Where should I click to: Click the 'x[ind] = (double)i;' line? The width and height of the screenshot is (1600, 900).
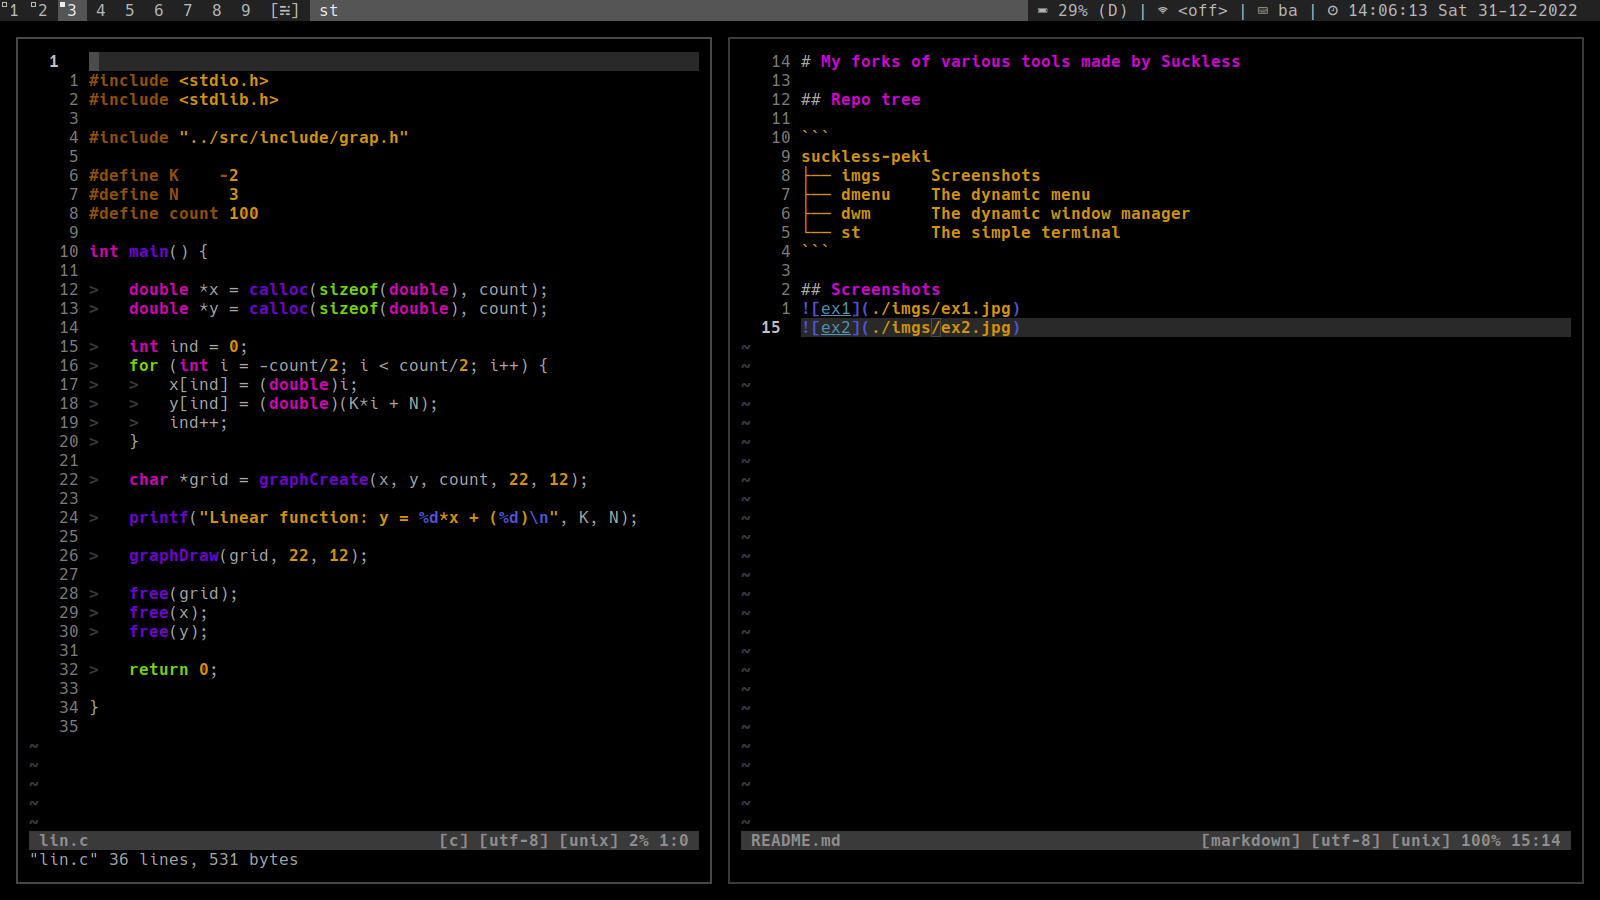(x=264, y=385)
